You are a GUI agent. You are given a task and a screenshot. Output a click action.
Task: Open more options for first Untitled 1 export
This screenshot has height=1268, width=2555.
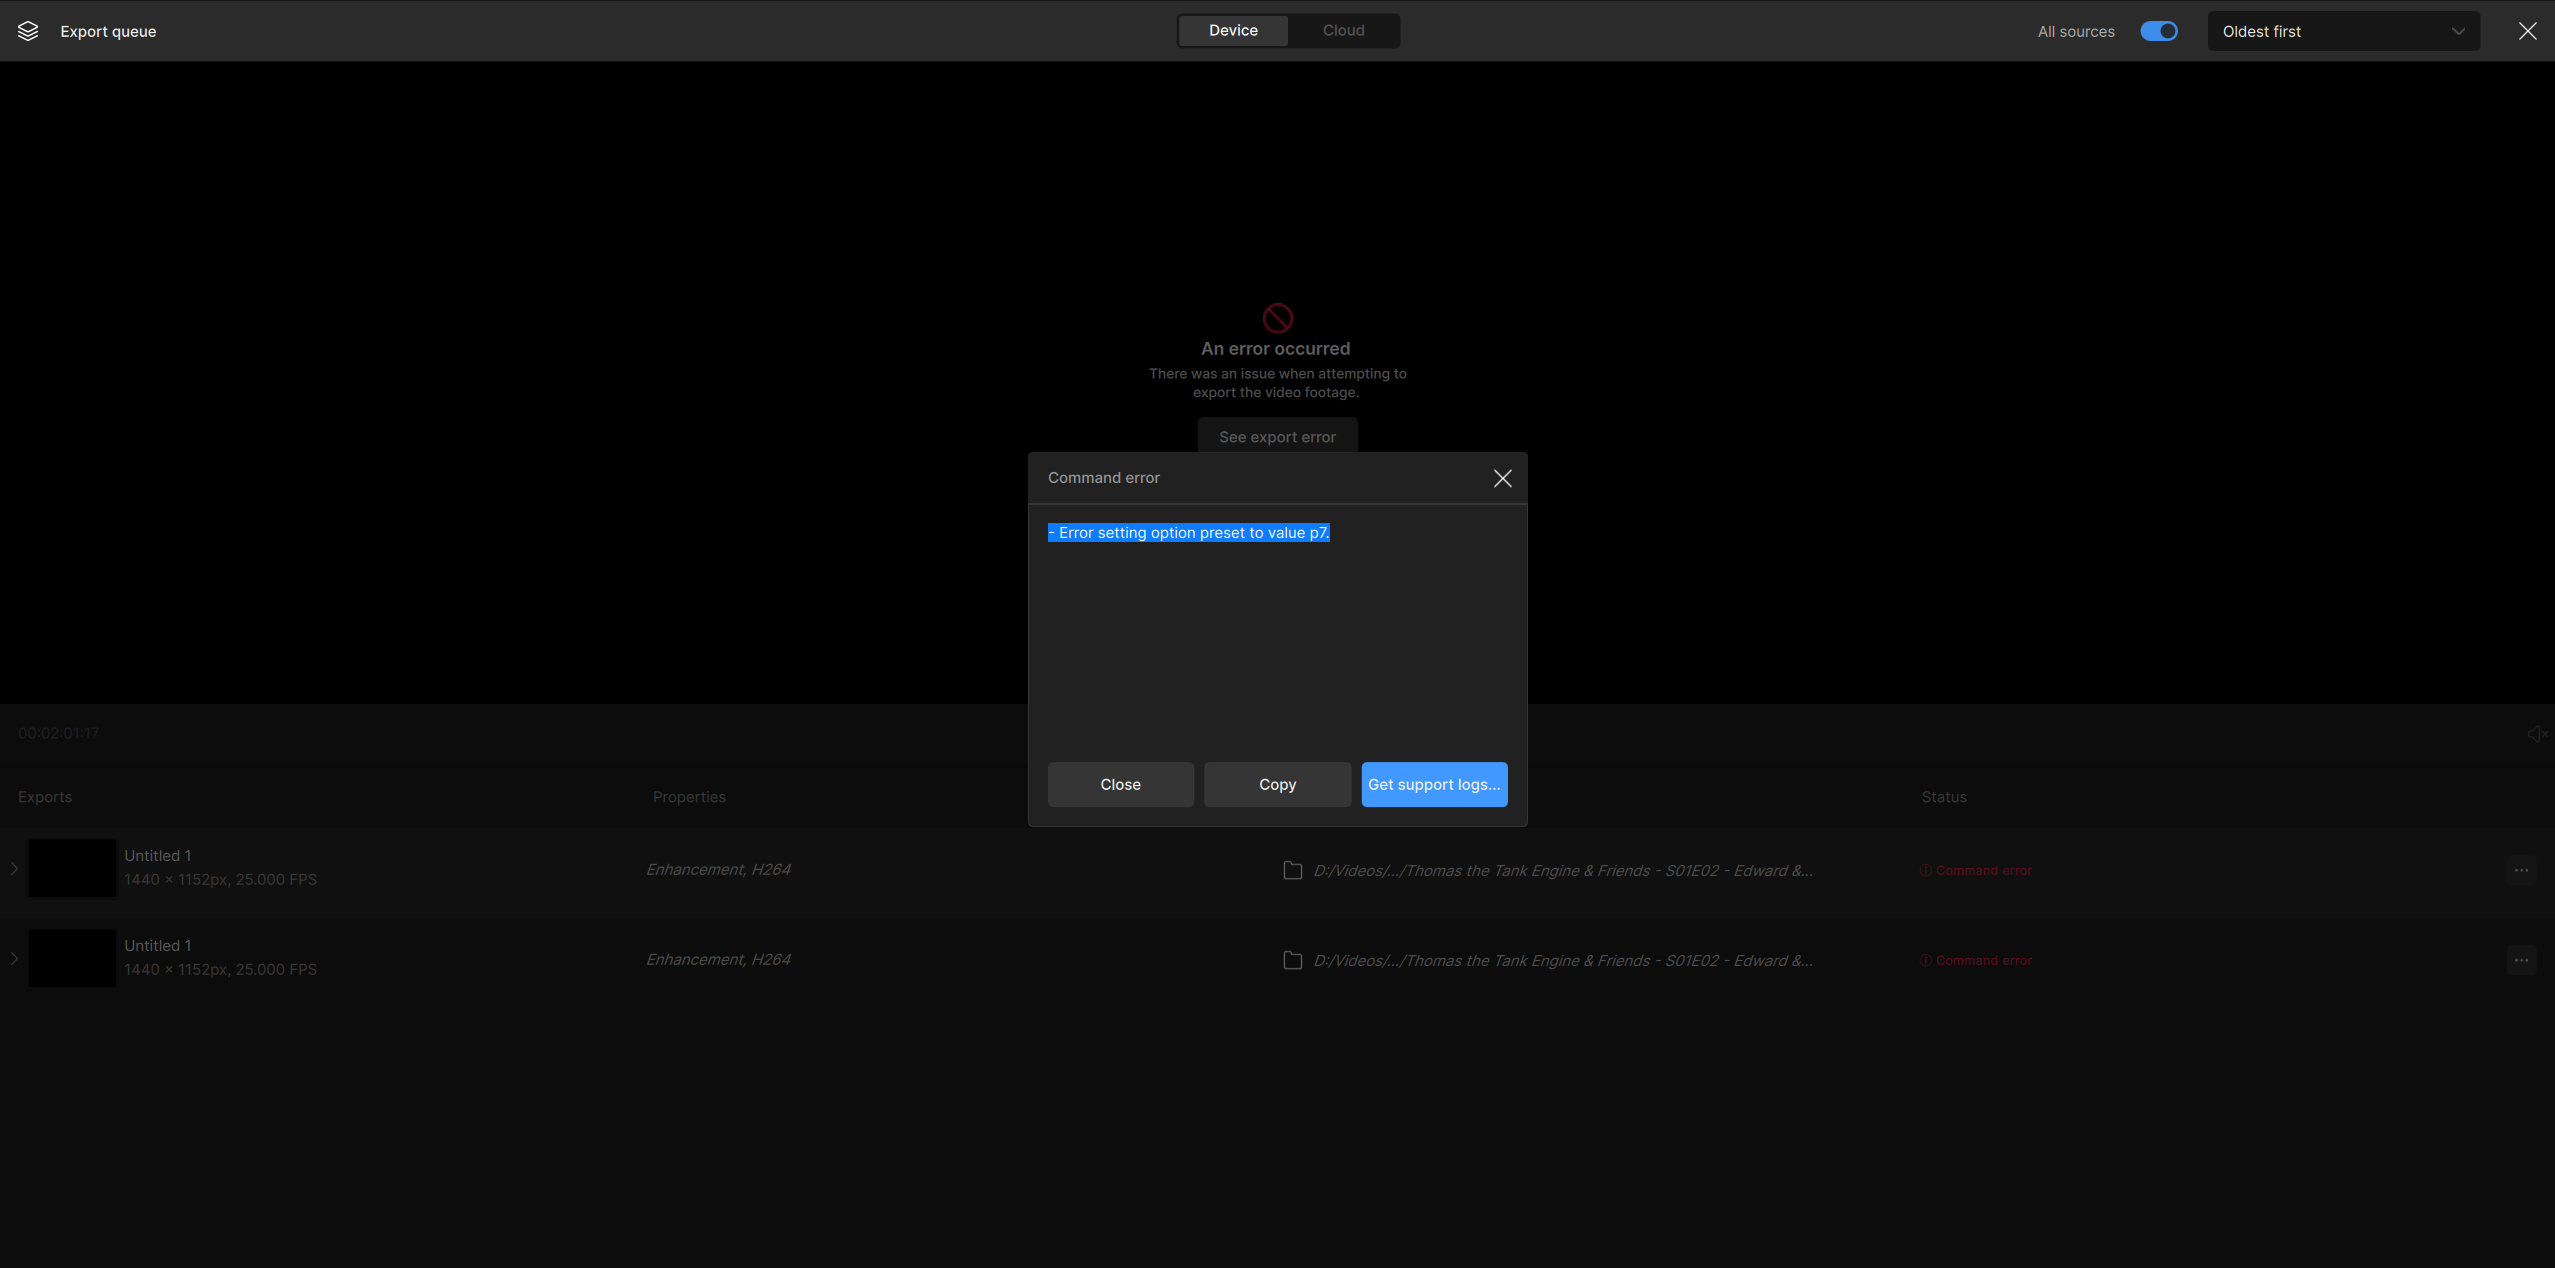pos(2521,870)
